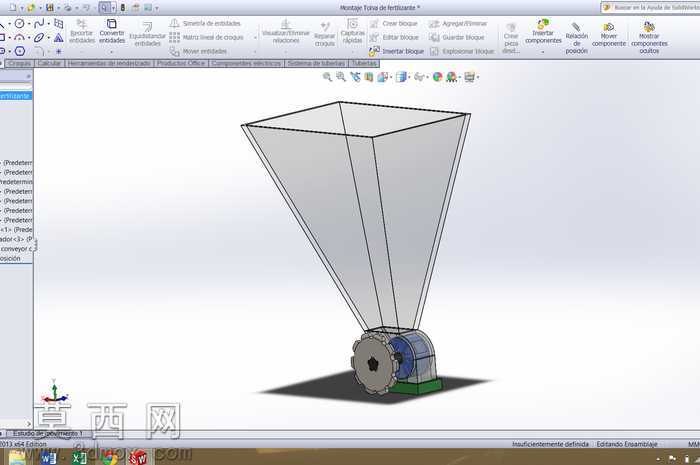Click Explosionar bloque
The width and height of the screenshot is (700, 465).
coord(462,51)
